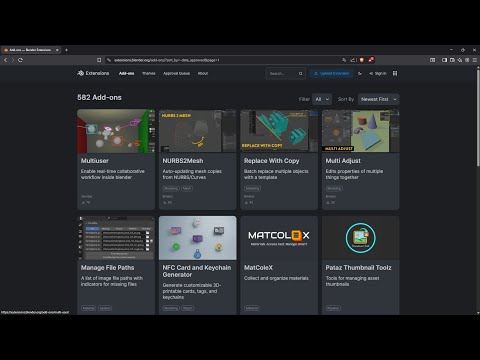Screen dimensions: 480x360
Task: Click the share icon in the address bar
Action: tap(353, 60)
